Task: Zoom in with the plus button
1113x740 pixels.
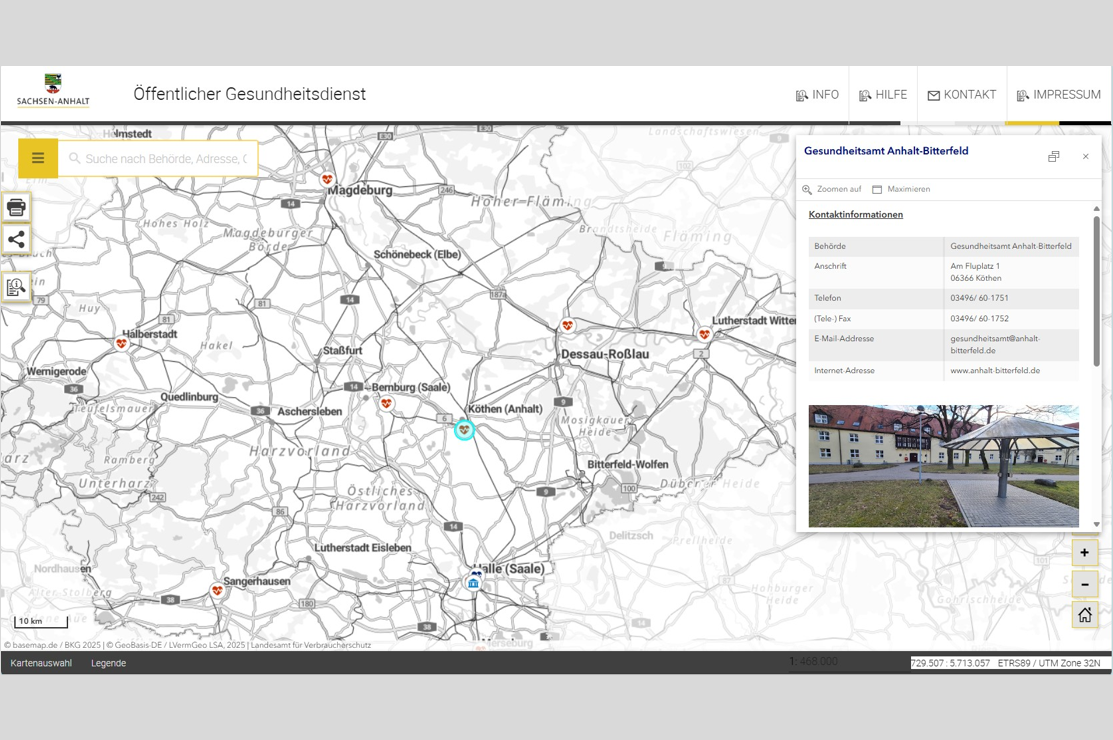Action: click(x=1084, y=553)
